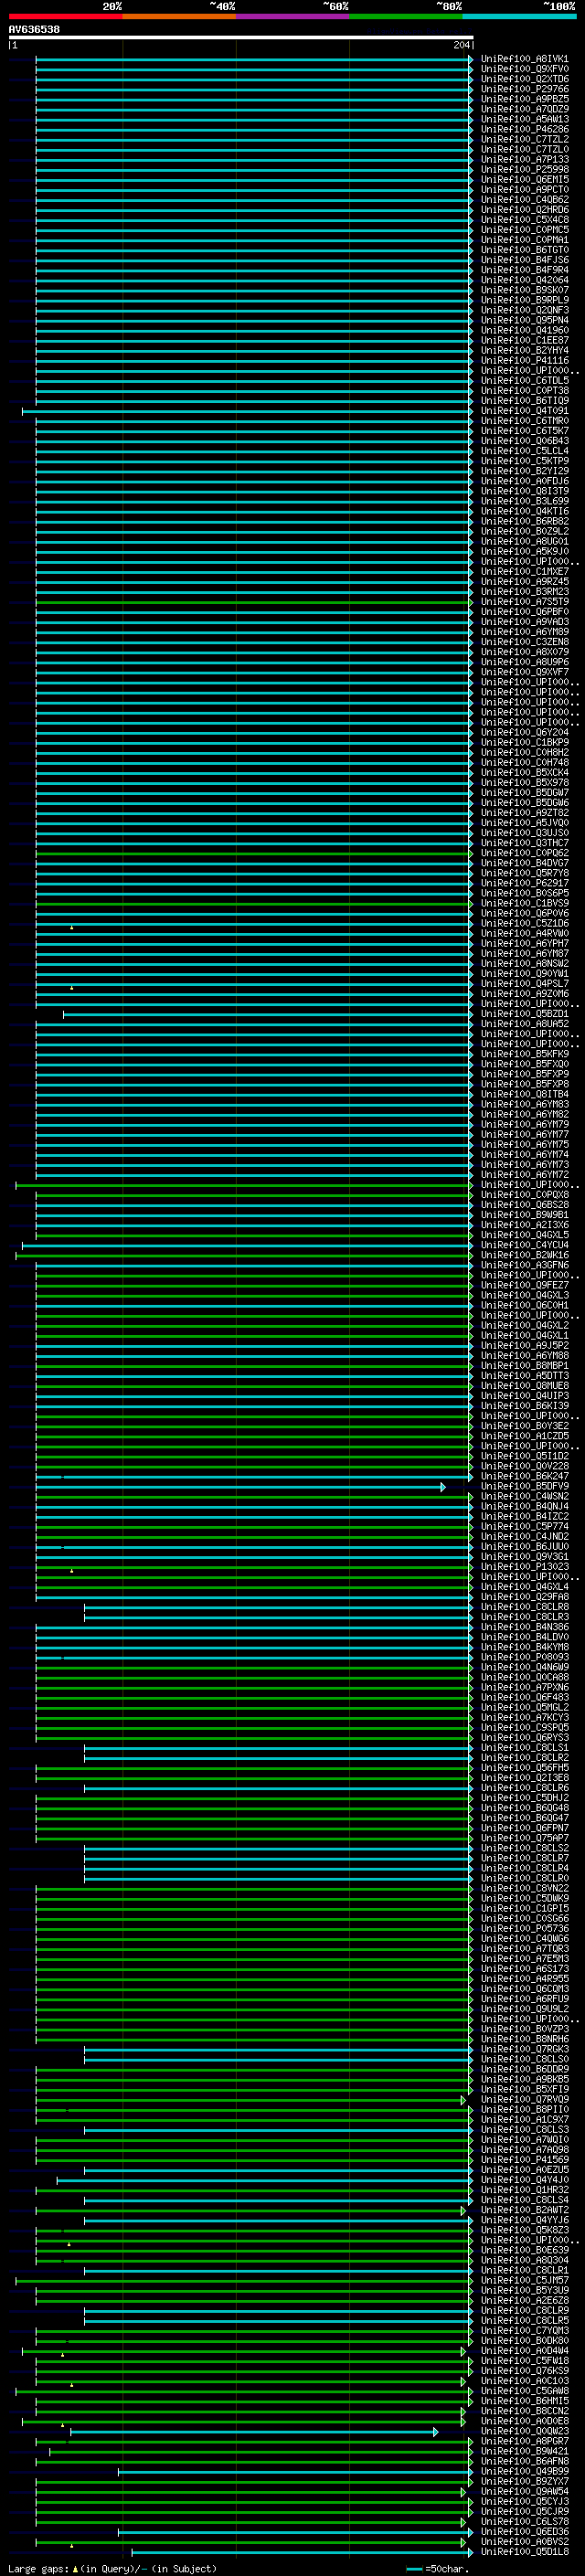This screenshot has width=585, height=2576.
Task: Select the UniRef100_A0FDJ6 label
Action: pyautogui.click(x=524, y=481)
